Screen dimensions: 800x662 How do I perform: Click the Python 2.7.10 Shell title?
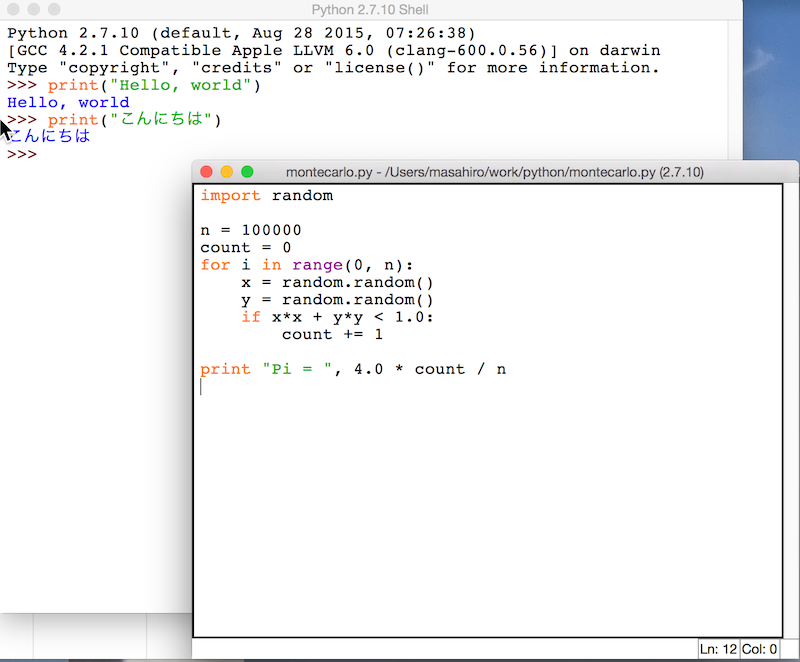[x=370, y=10]
